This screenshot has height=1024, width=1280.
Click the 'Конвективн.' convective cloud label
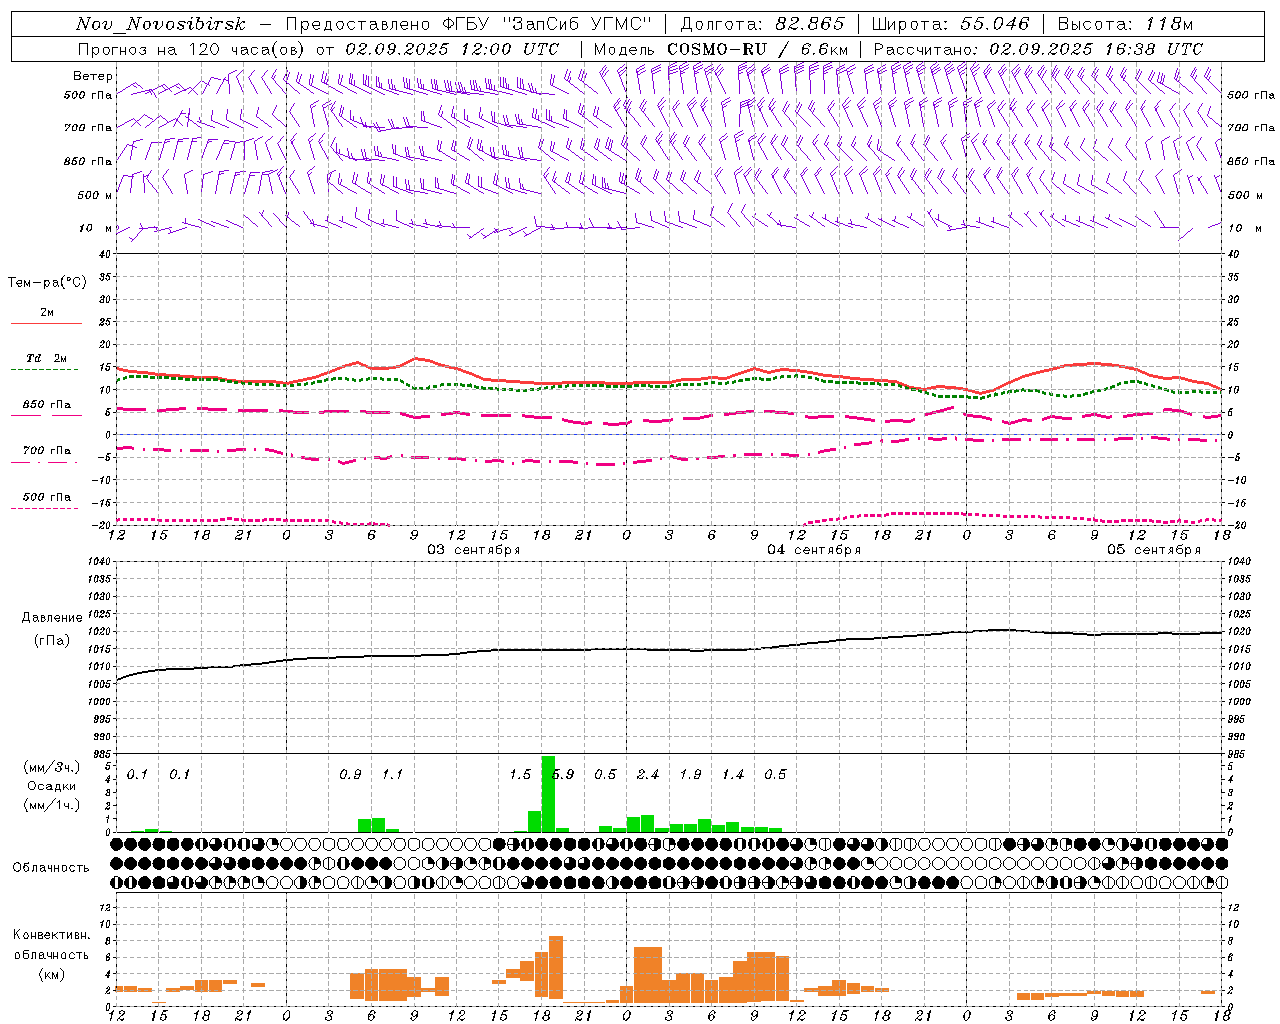tap(52, 935)
